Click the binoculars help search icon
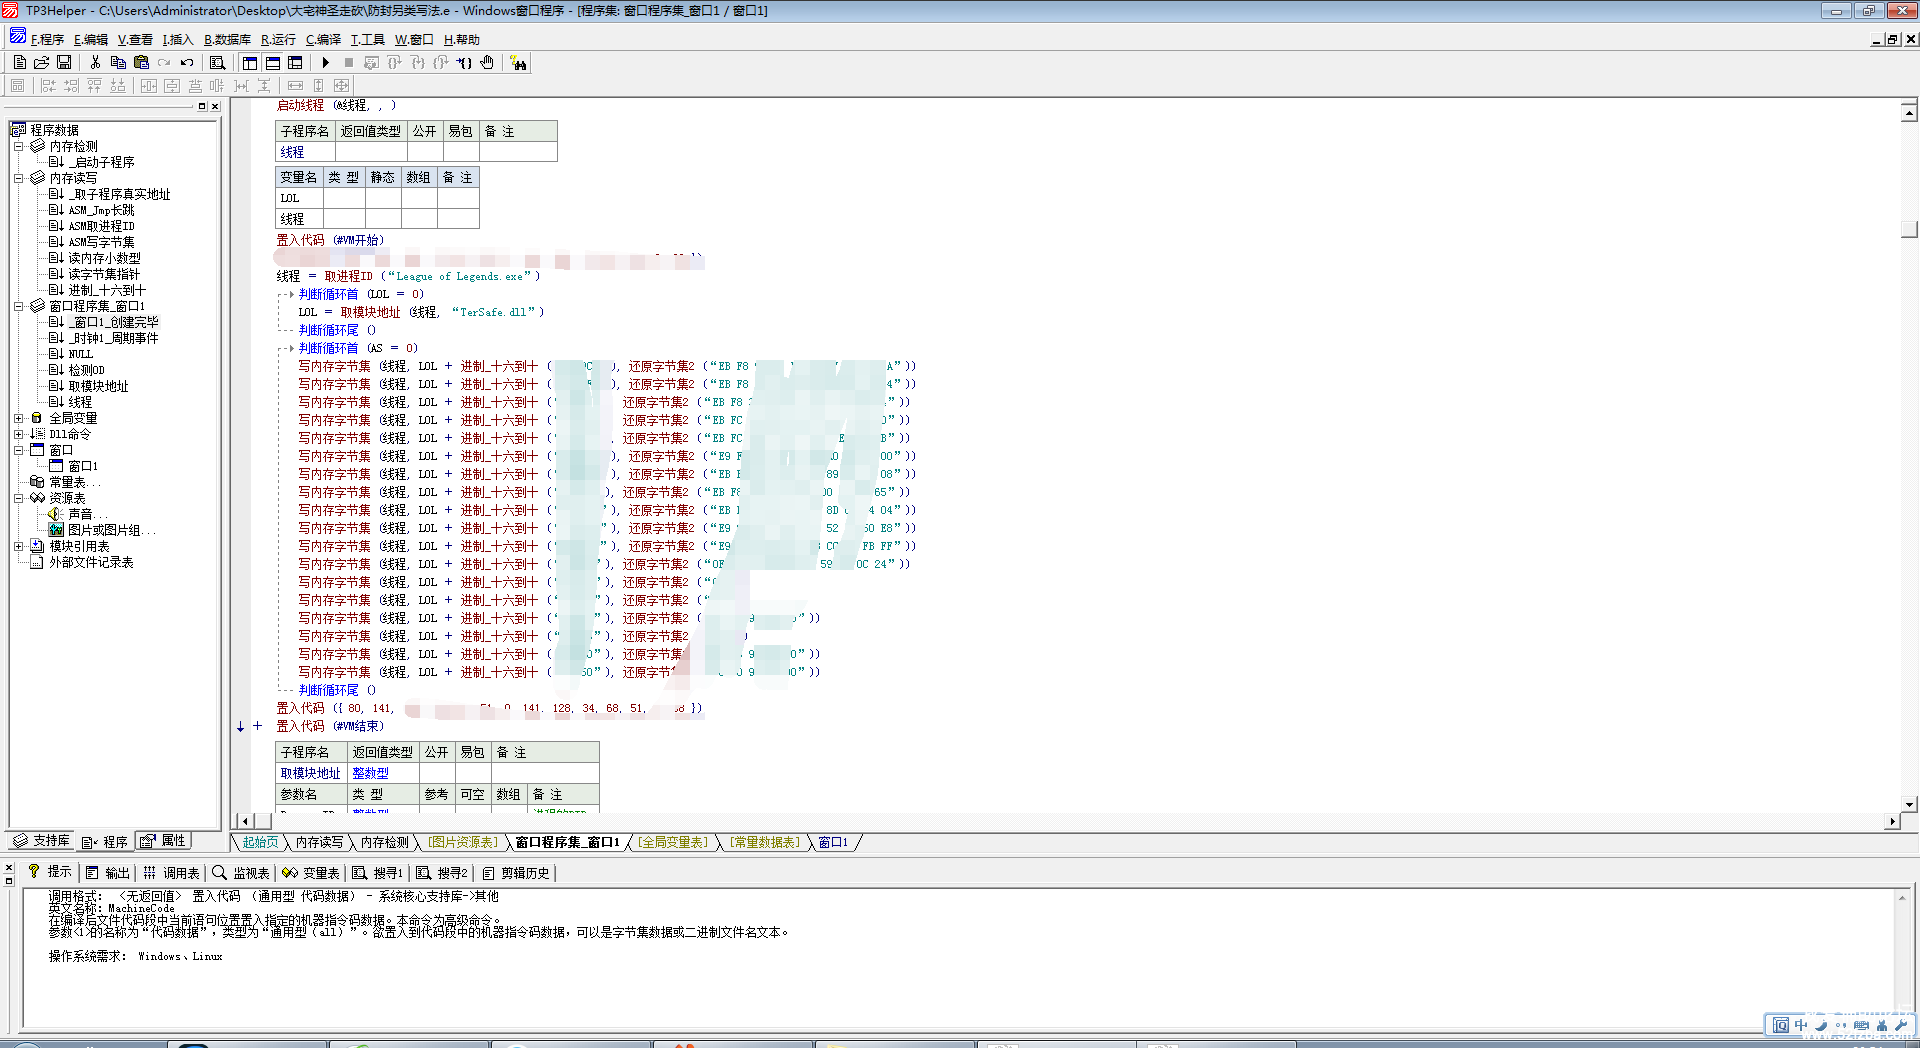Viewport: 1920px width, 1048px height. (x=518, y=63)
